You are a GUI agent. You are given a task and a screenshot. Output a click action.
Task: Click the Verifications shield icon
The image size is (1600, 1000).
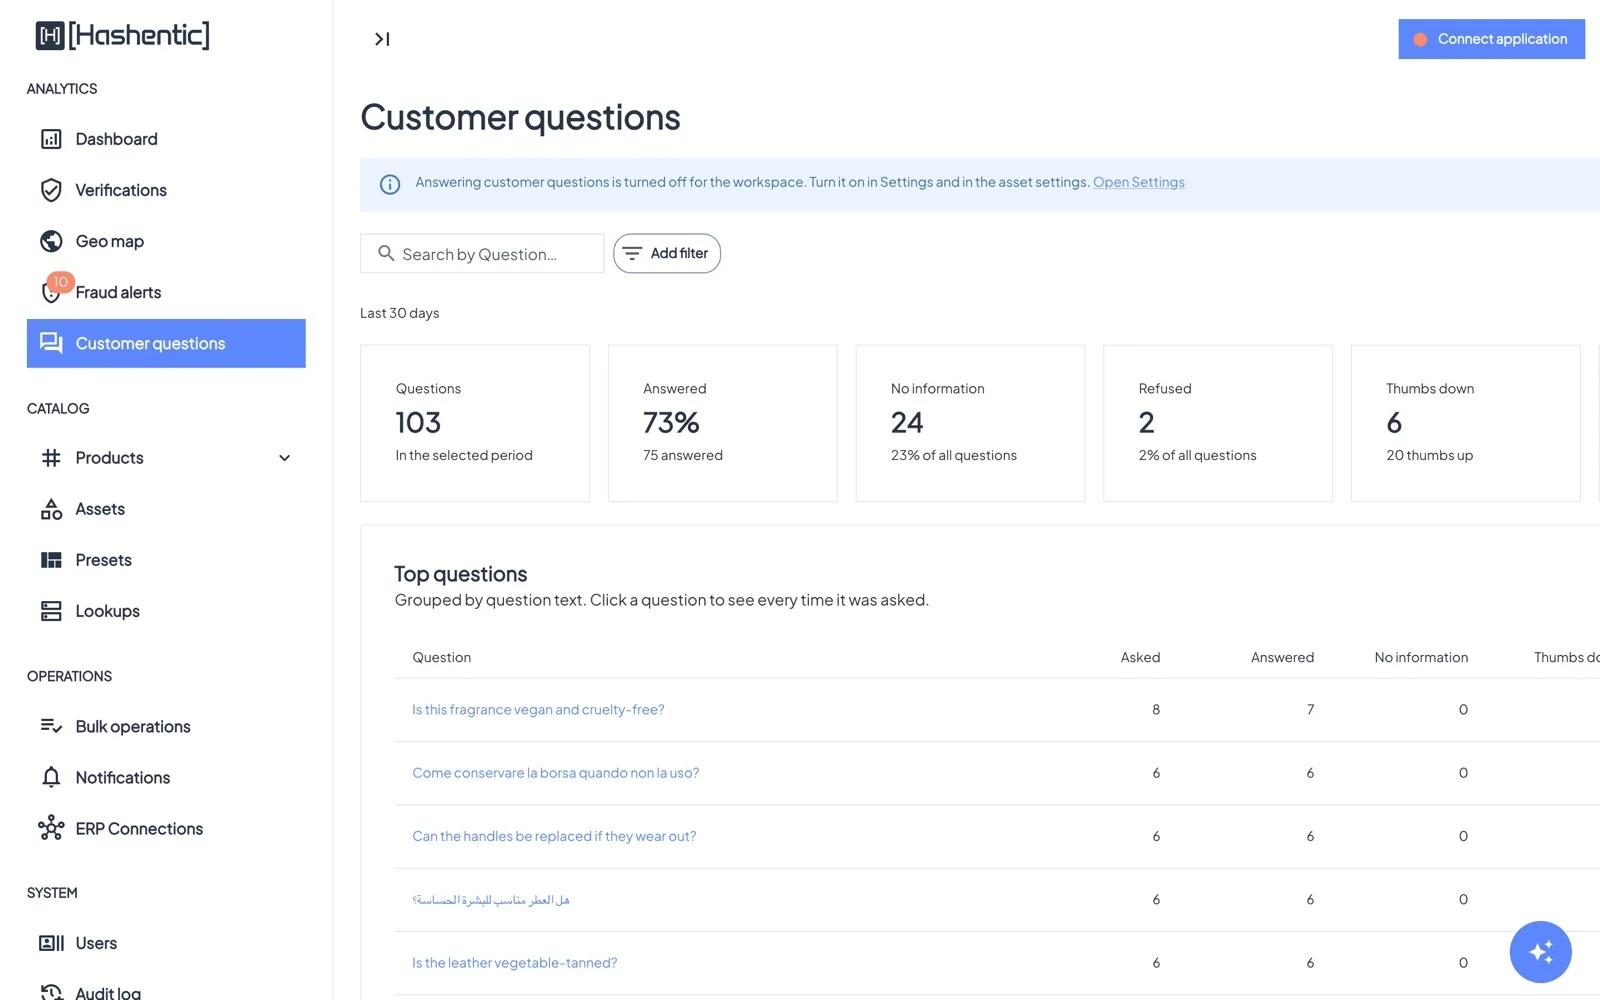51,190
